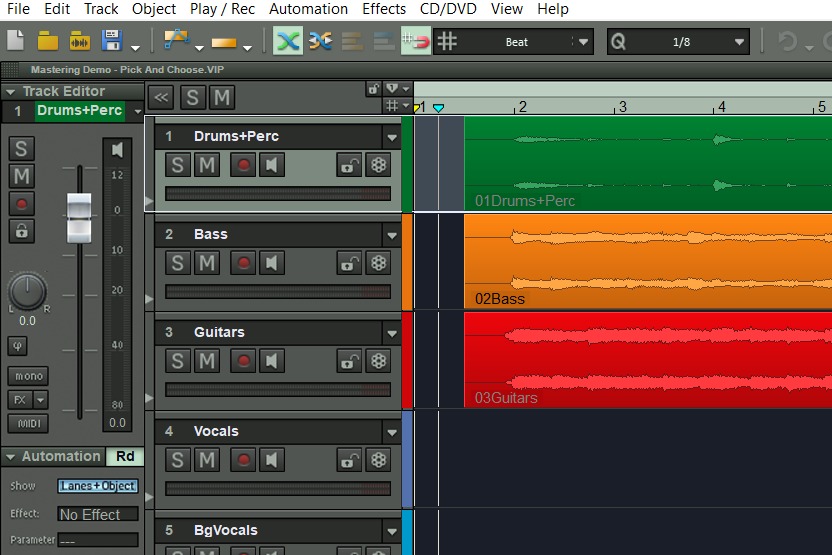
Task: Collapse the track header with the double-arrow button
Action: 161,98
